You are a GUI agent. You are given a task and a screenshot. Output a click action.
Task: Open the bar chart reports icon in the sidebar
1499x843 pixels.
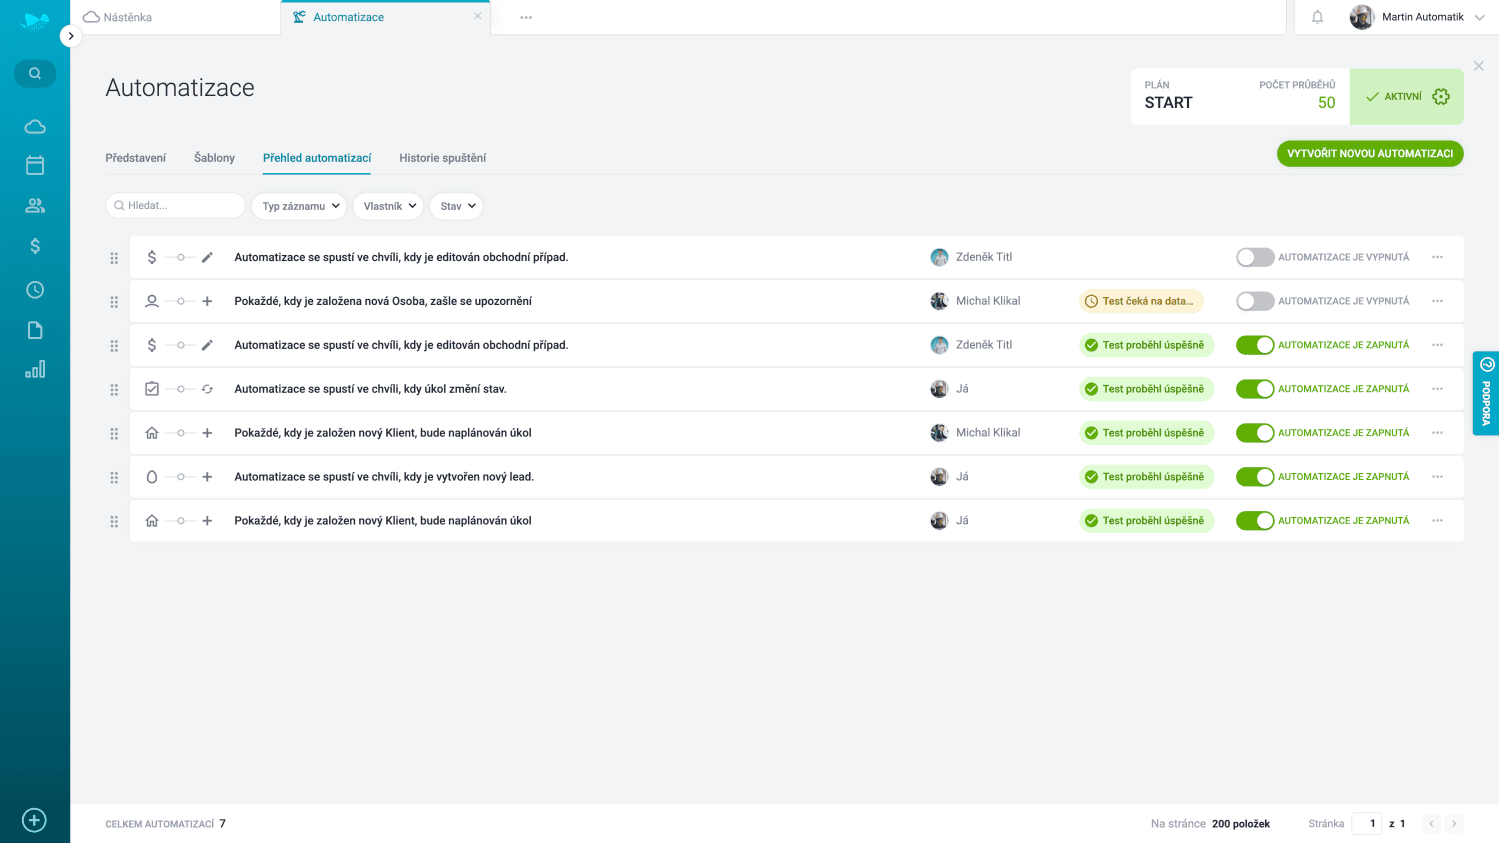coord(35,370)
